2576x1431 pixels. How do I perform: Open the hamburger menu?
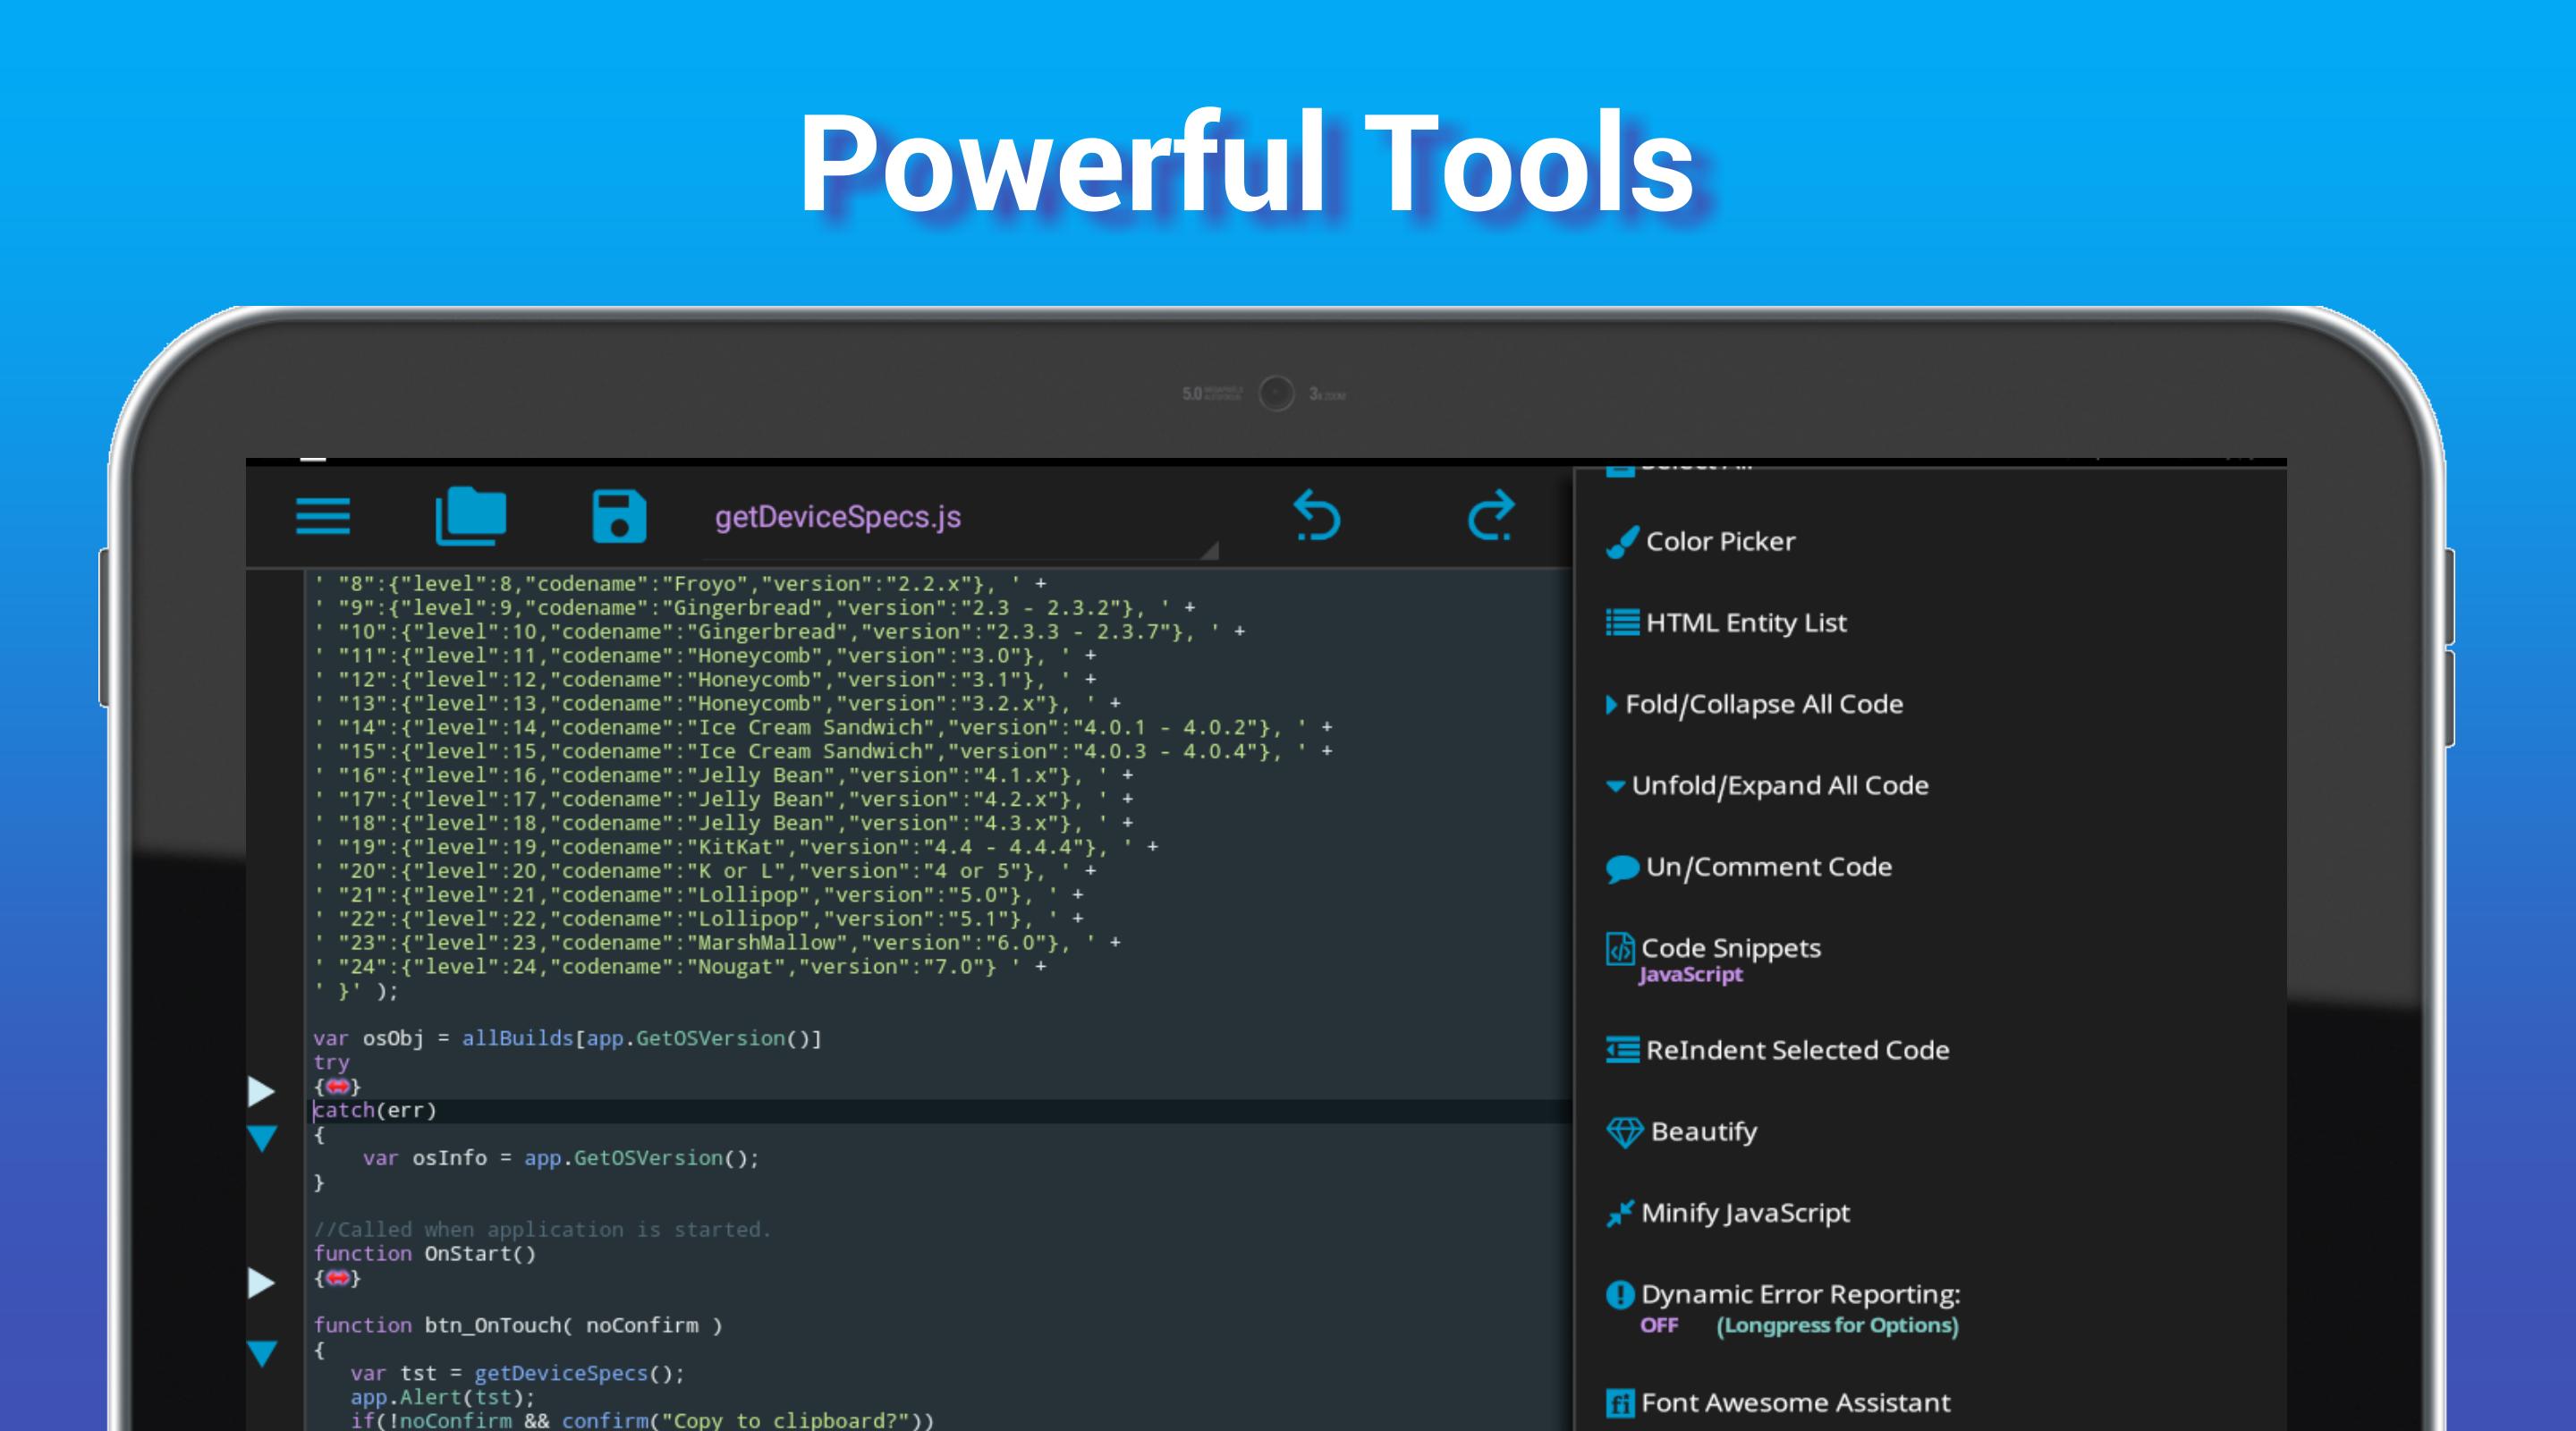point(322,517)
